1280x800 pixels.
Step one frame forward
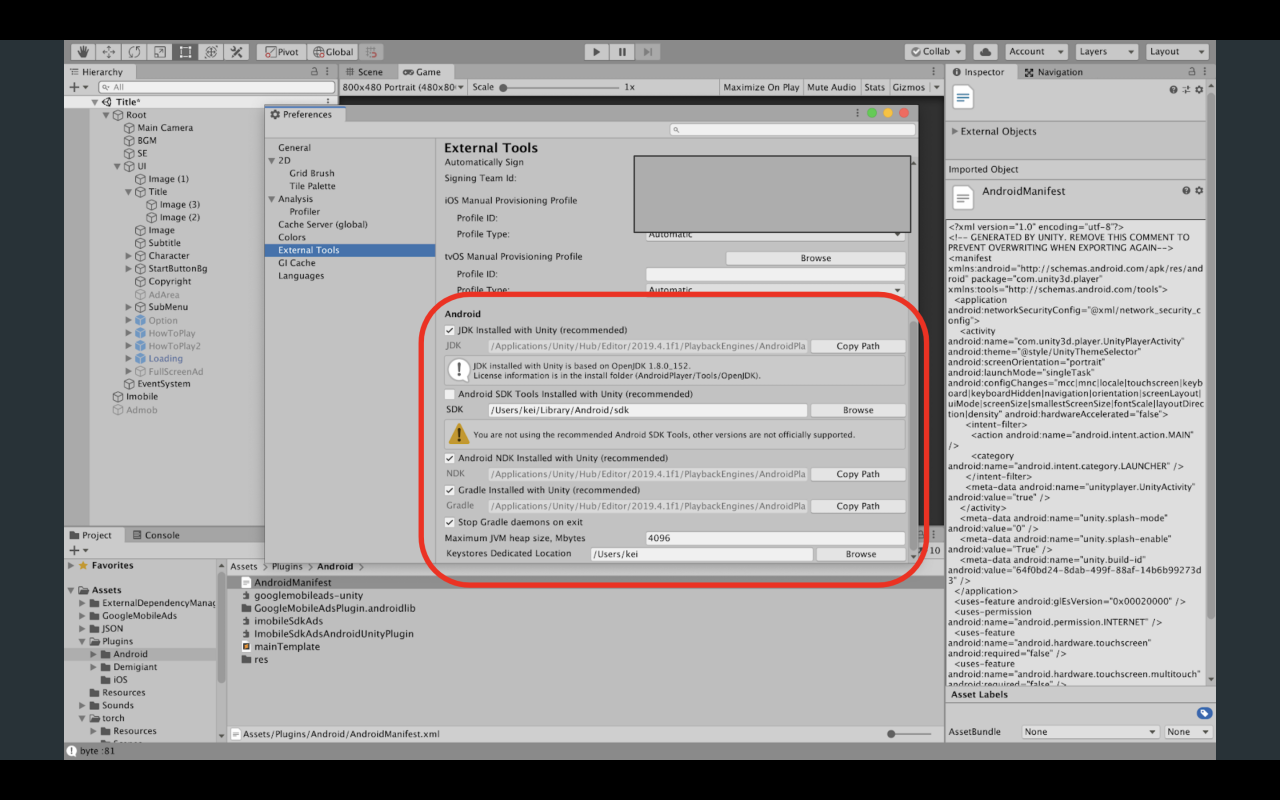tap(648, 52)
